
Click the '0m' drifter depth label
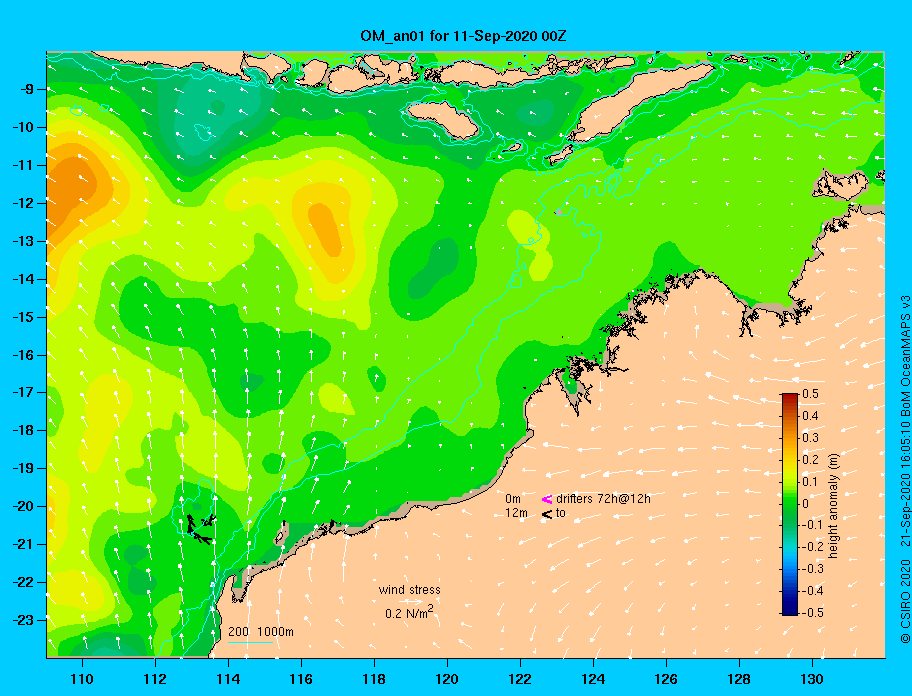(x=512, y=499)
